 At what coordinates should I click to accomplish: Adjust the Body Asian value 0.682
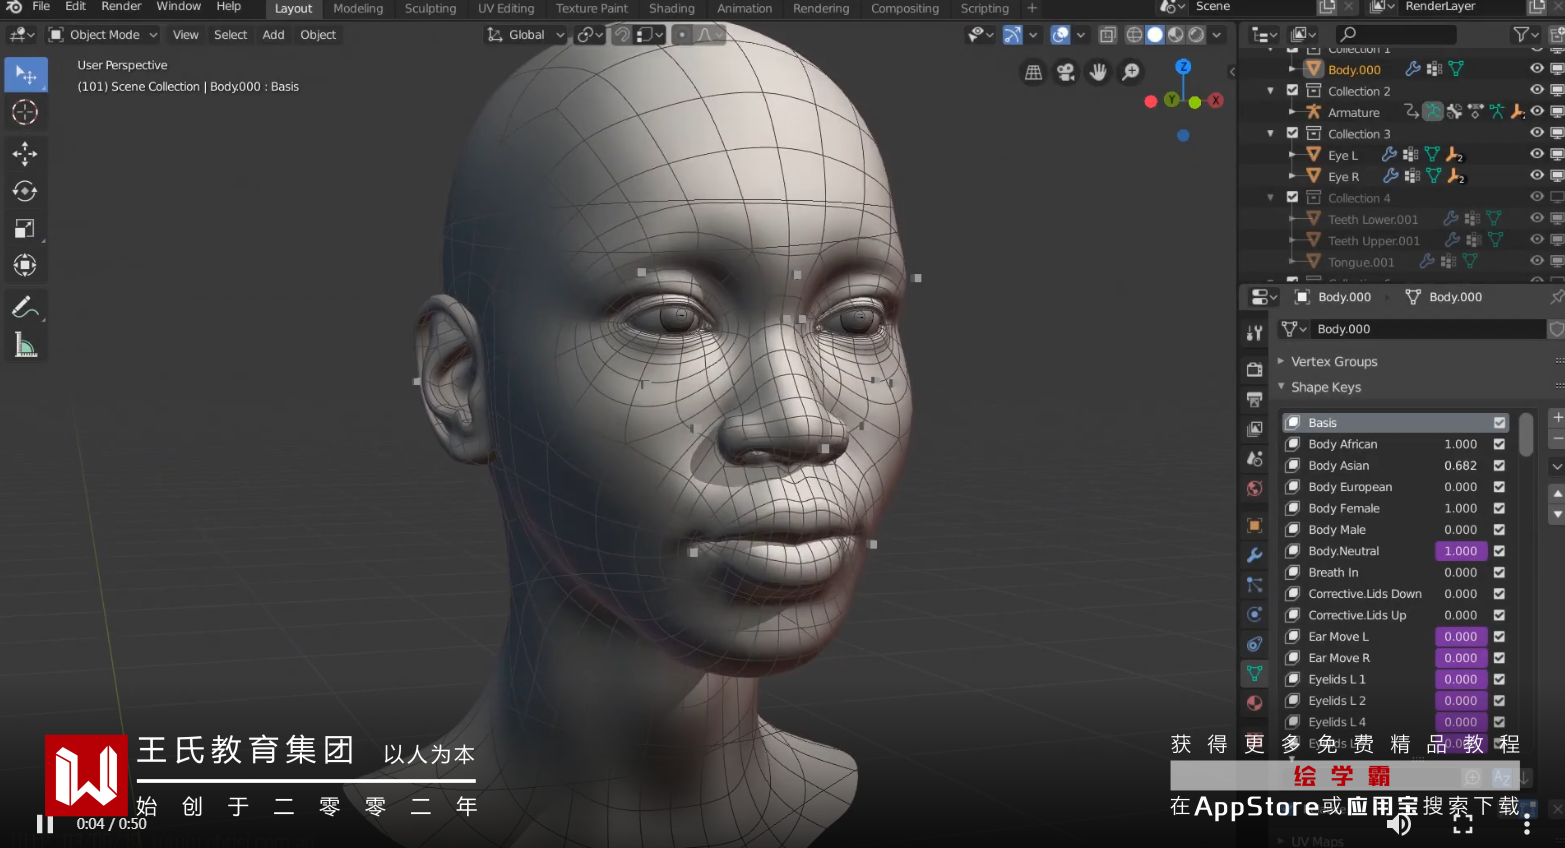(1461, 466)
